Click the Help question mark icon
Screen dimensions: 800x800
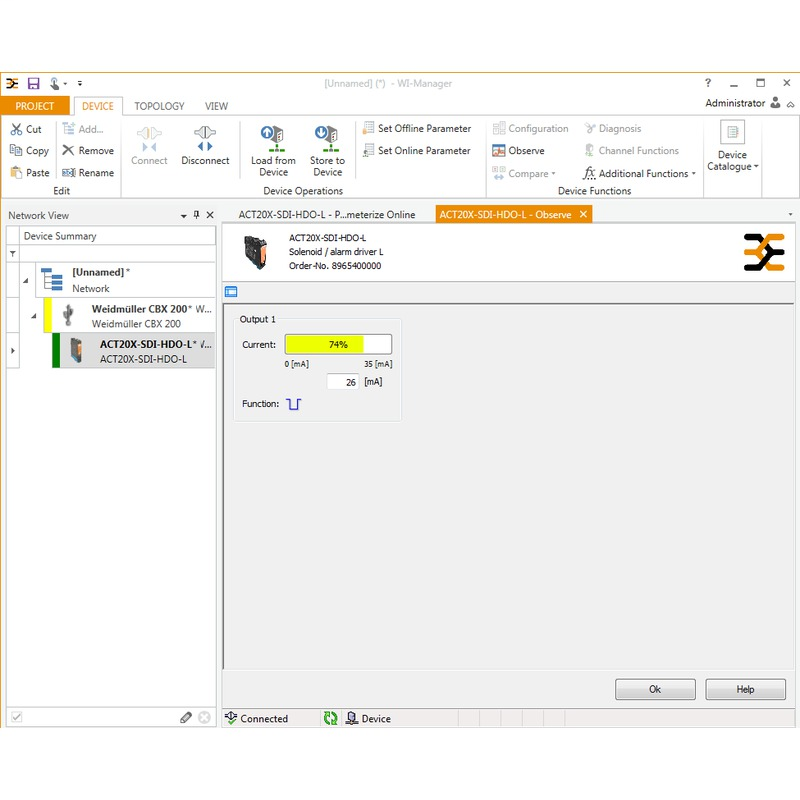point(708,83)
